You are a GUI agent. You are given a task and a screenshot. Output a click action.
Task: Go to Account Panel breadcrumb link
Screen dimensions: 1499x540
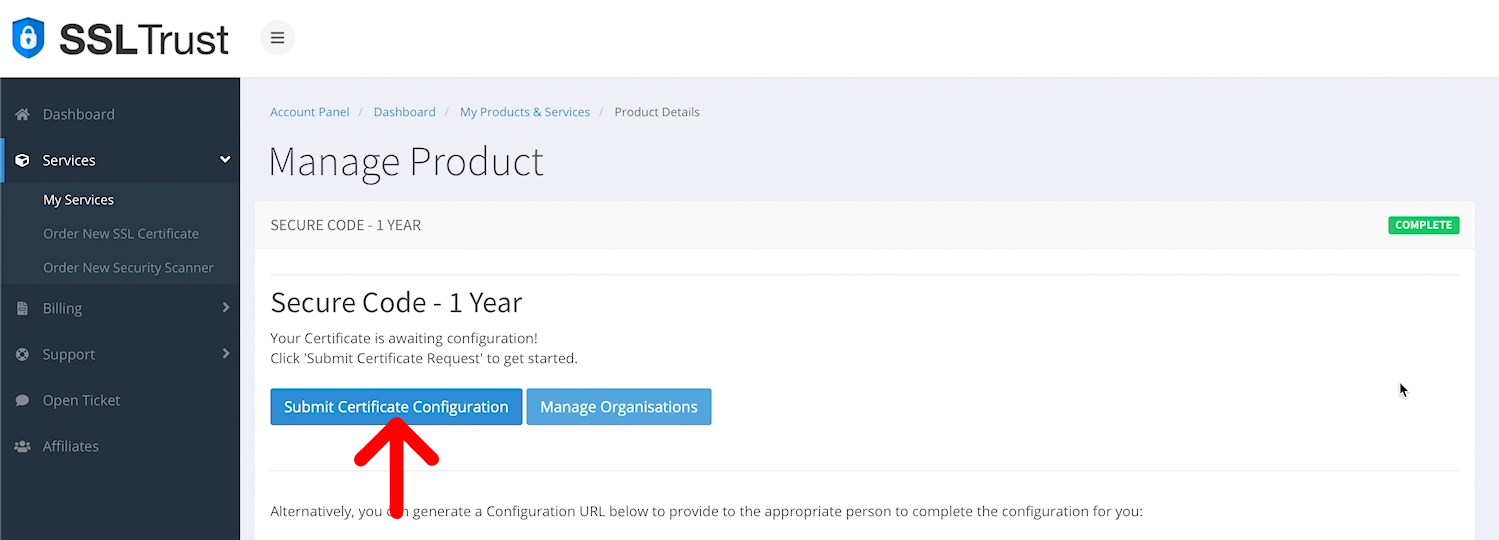tap(310, 112)
